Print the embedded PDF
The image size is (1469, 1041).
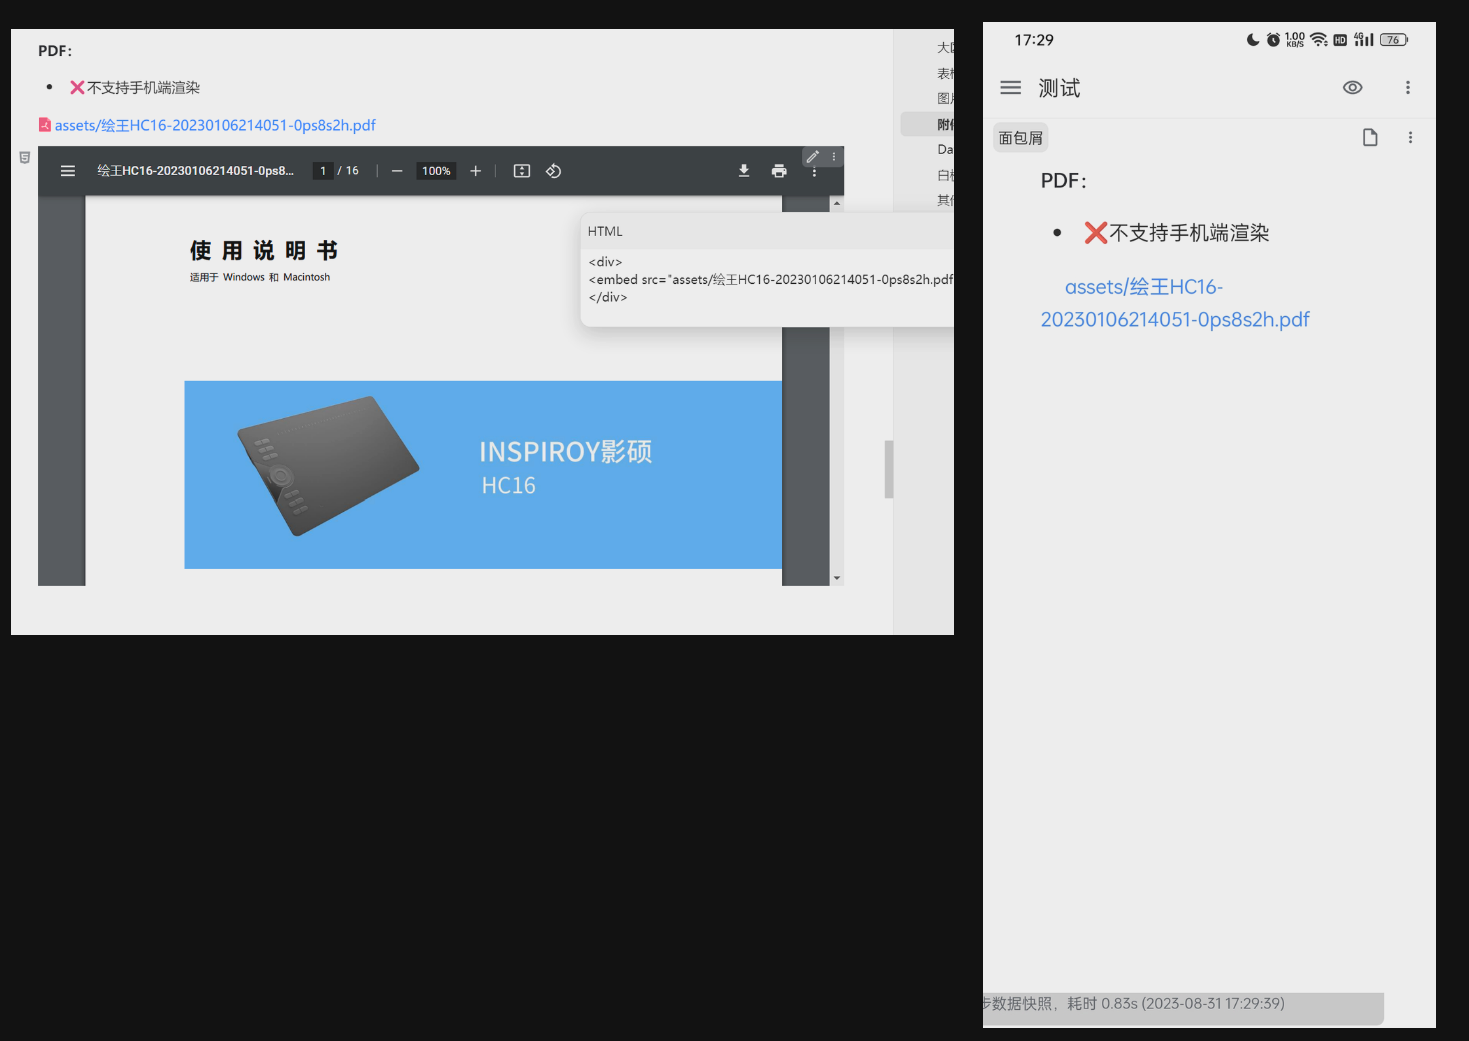tap(779, 171)
